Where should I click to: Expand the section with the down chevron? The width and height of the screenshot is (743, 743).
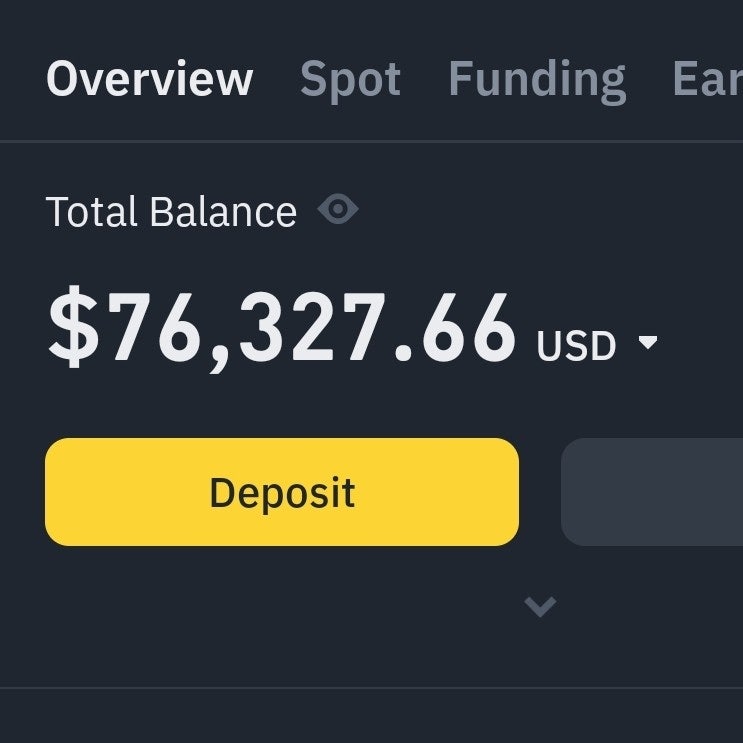click(x=540, y=606)
